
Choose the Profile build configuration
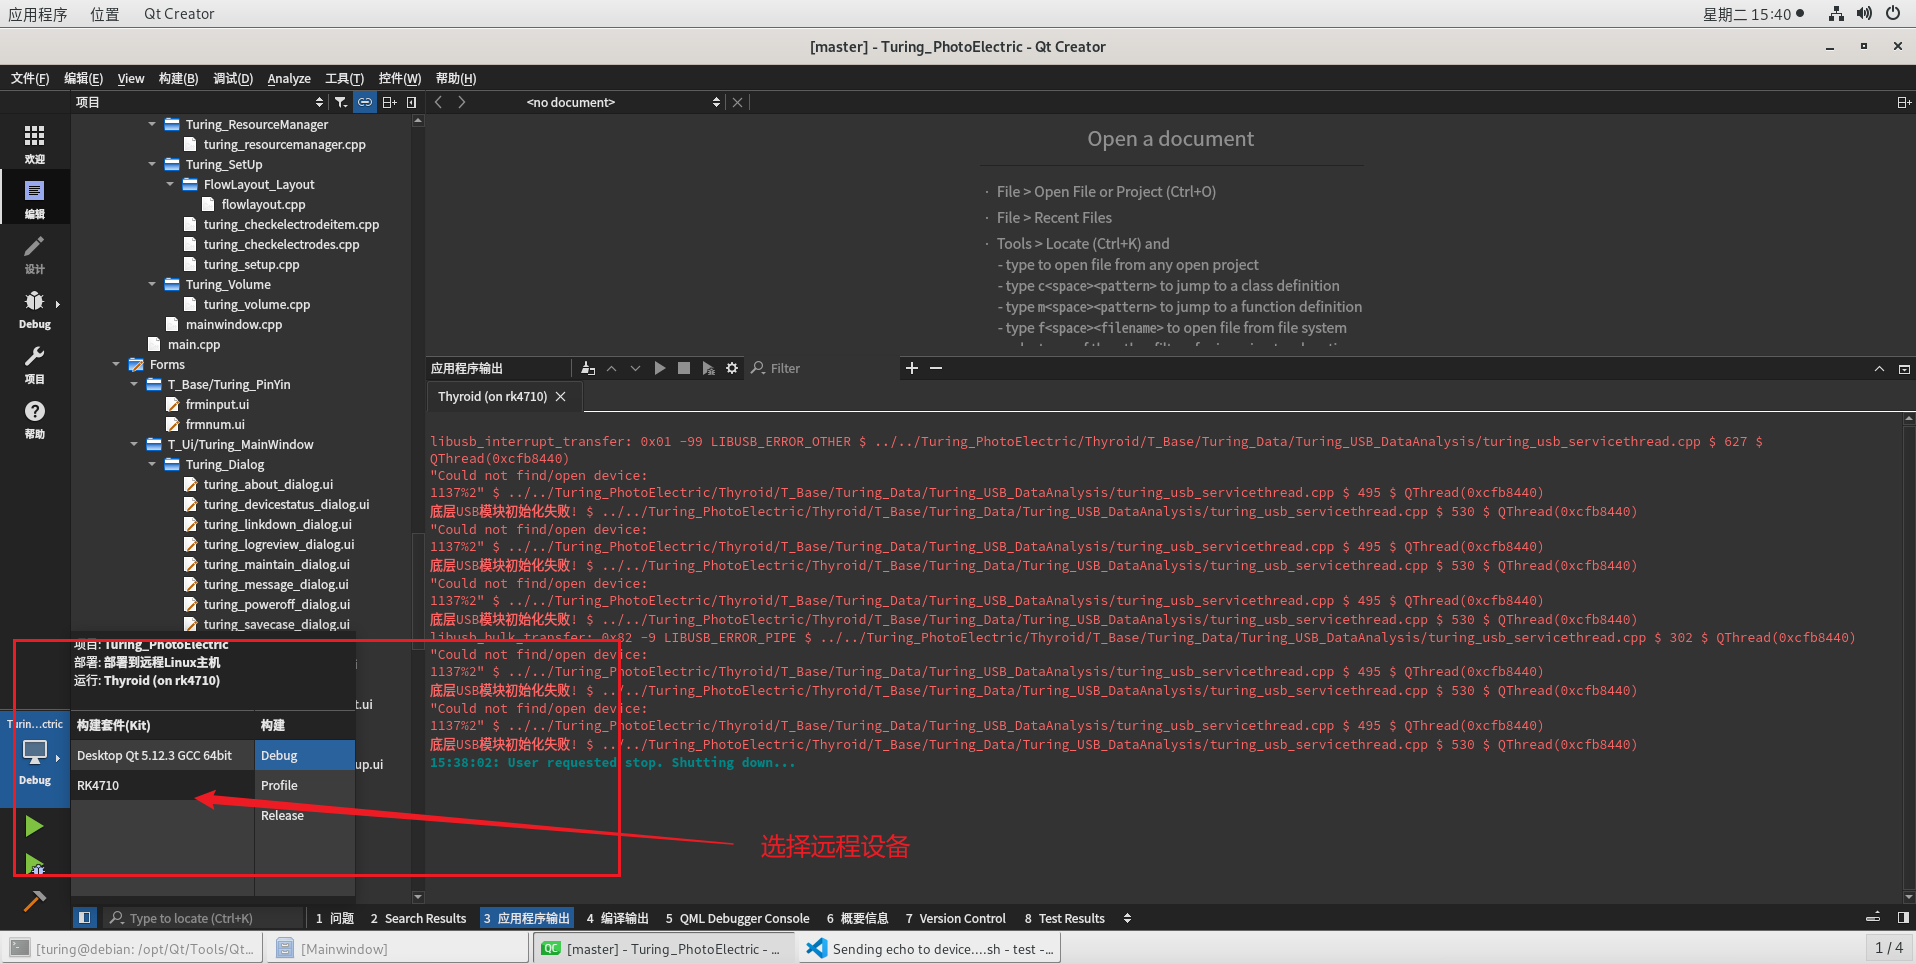pyautogui.click(x=305, y=785)
